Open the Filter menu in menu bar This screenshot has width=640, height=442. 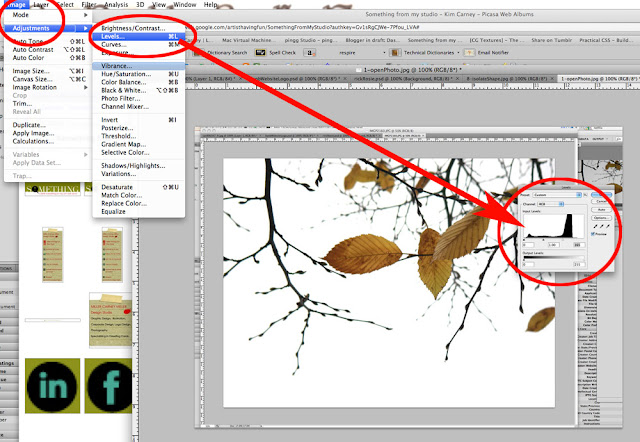point(89,4)
